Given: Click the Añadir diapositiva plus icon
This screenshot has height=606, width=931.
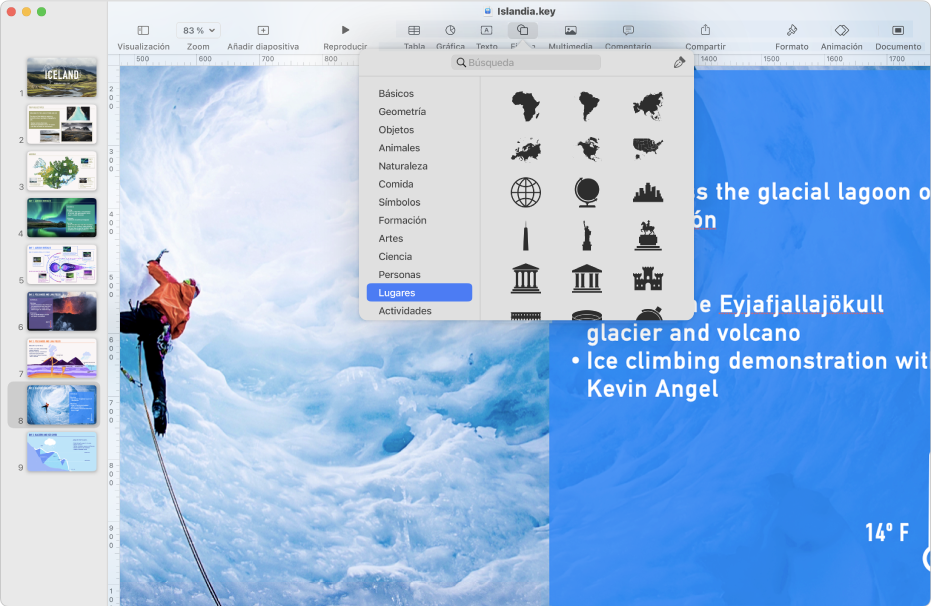Looking at the screenshot, I should click(x=263, y=30).
